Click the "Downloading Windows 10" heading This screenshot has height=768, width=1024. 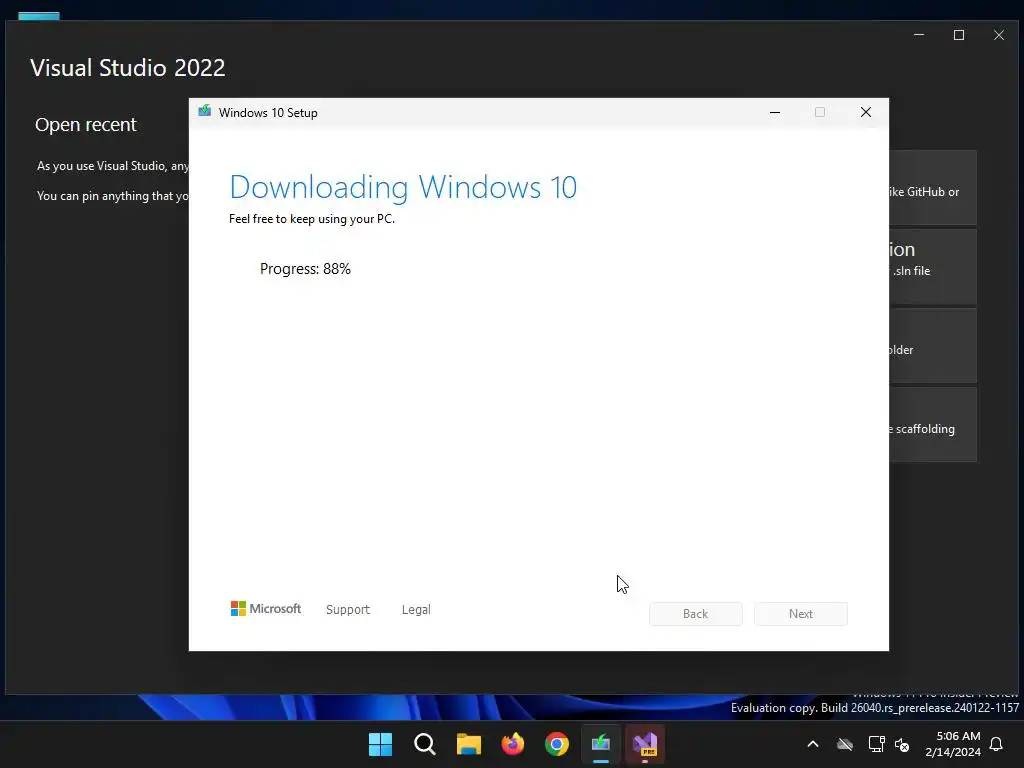click(403, 187)
